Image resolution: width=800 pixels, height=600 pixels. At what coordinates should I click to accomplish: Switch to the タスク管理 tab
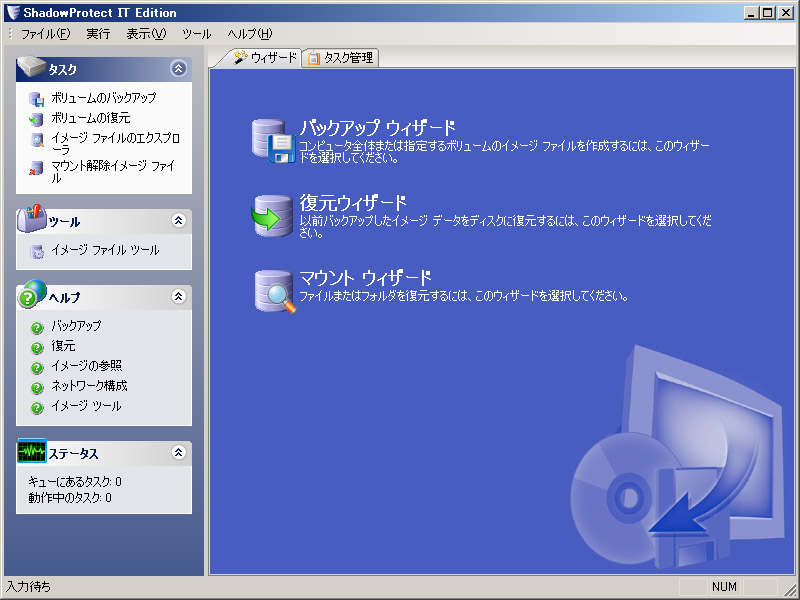coord(340,58)
